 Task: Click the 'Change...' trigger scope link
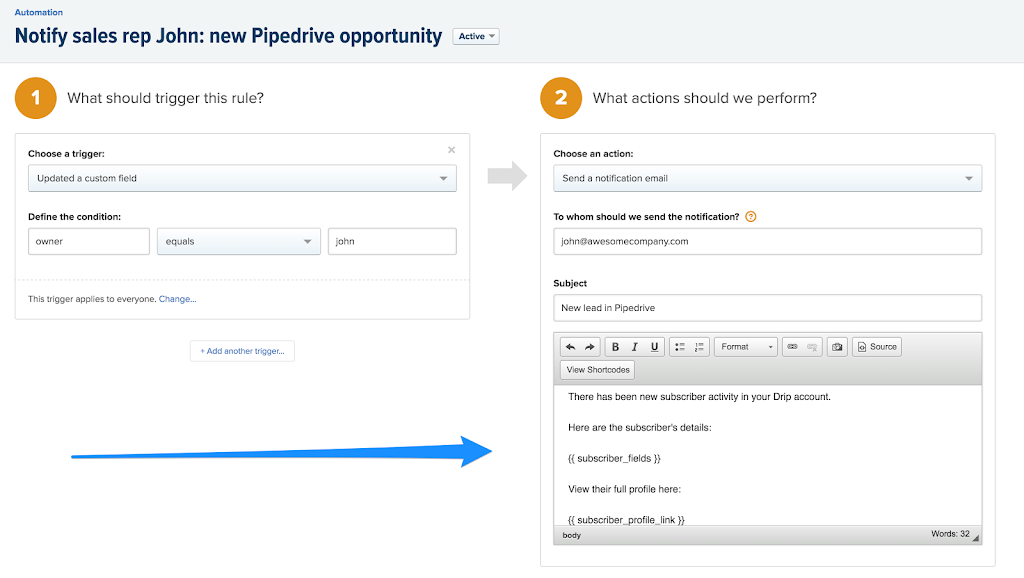click(178, 299)
